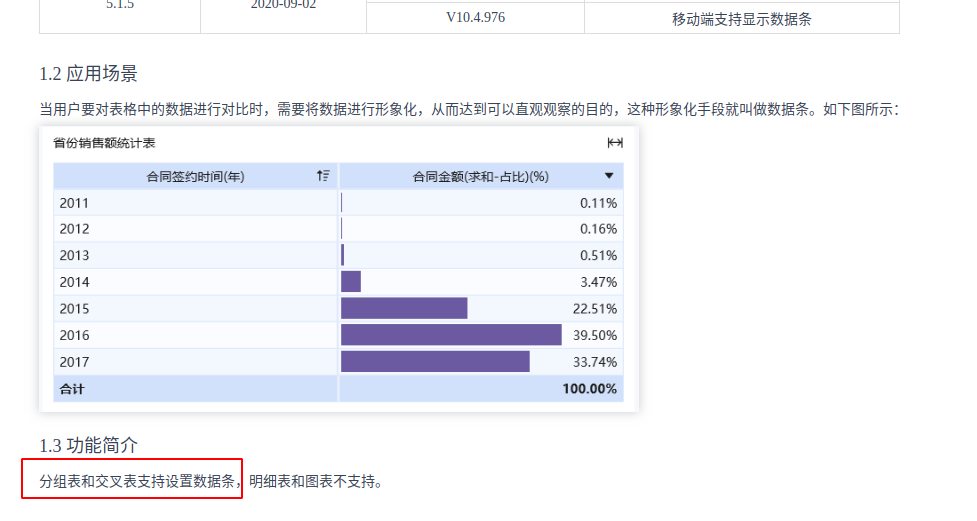
Task: Click the 2017 data bar
Action: coord(435,361)
